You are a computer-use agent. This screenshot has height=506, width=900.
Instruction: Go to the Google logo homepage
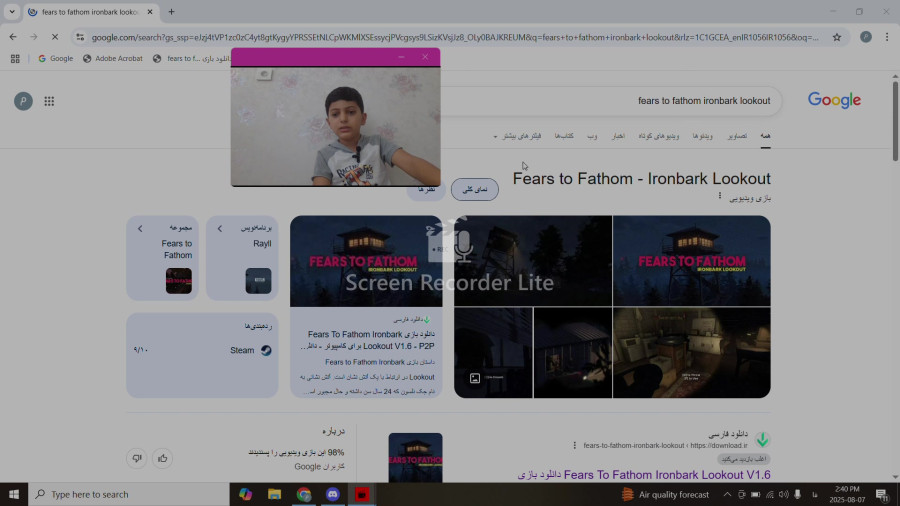[834, 100]
